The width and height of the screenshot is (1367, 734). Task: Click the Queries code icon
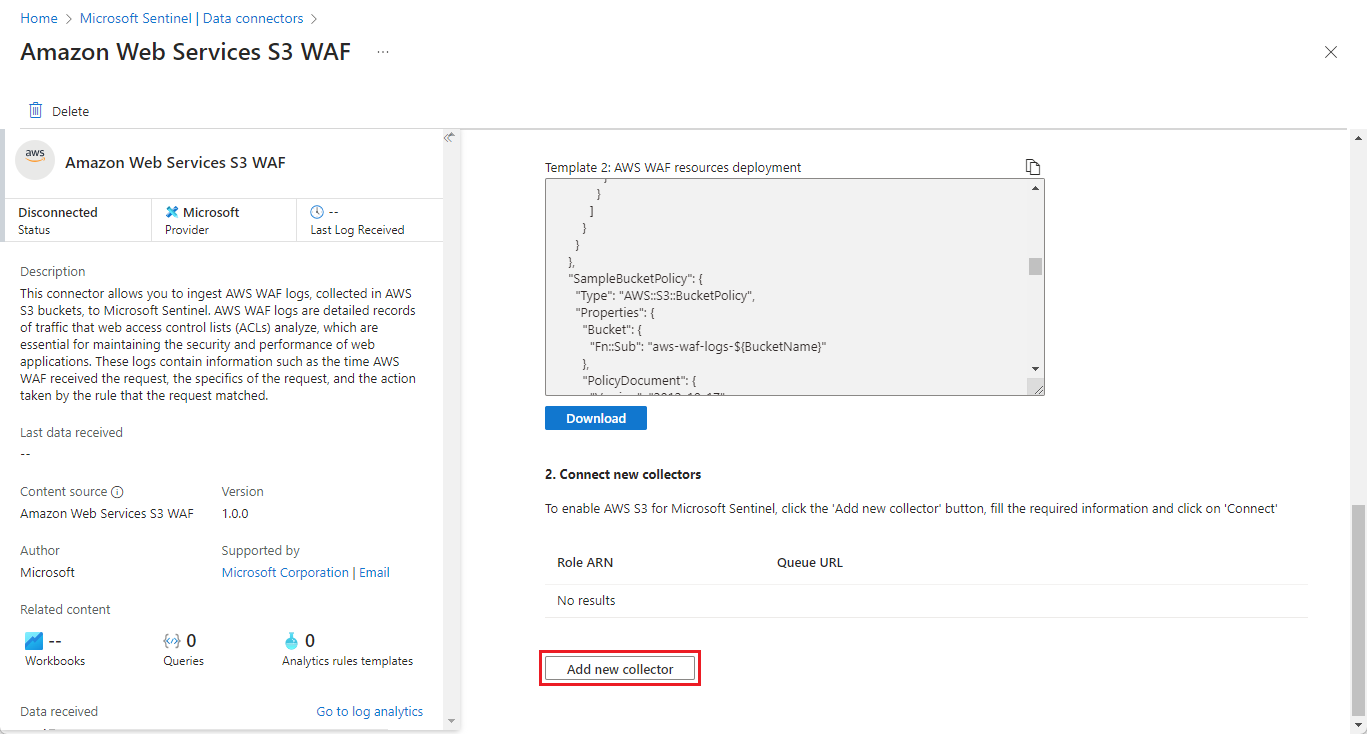(x=172, y=640)
